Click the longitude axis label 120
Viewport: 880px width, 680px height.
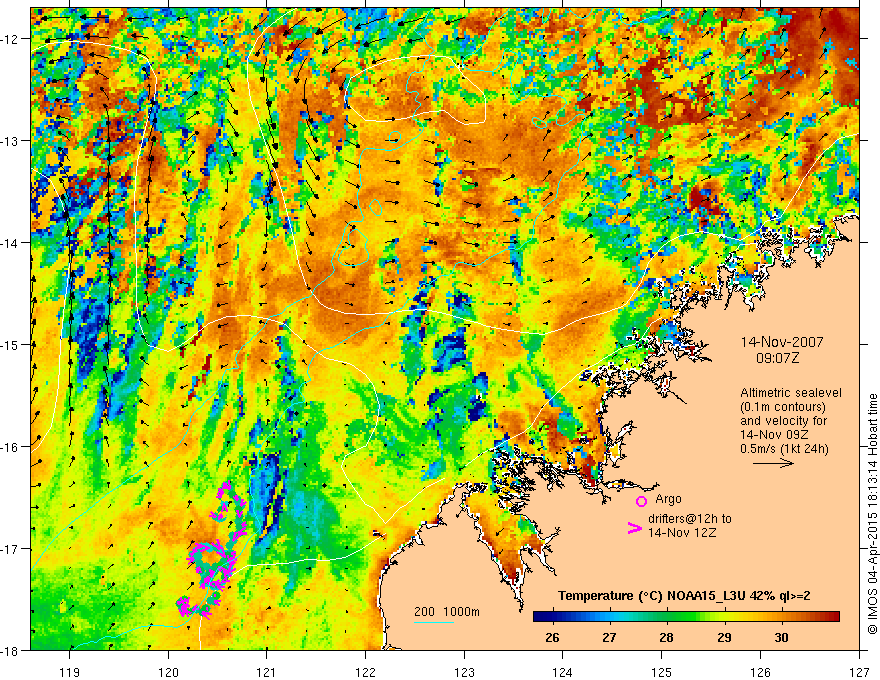pos(168,672)
